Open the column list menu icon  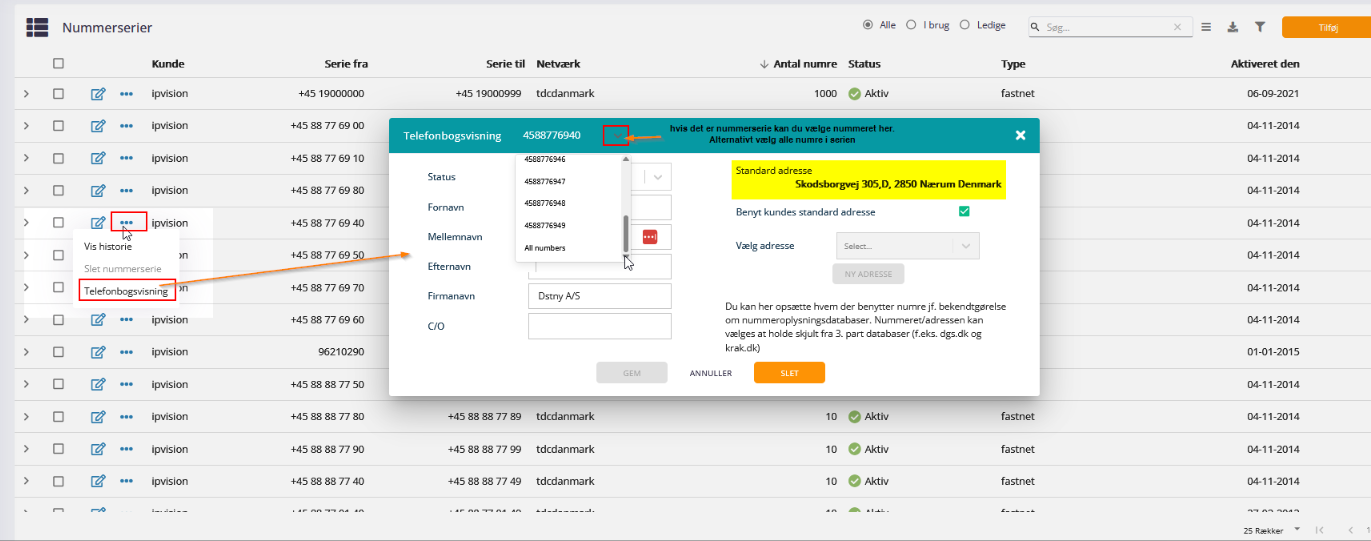(1206, 27)
